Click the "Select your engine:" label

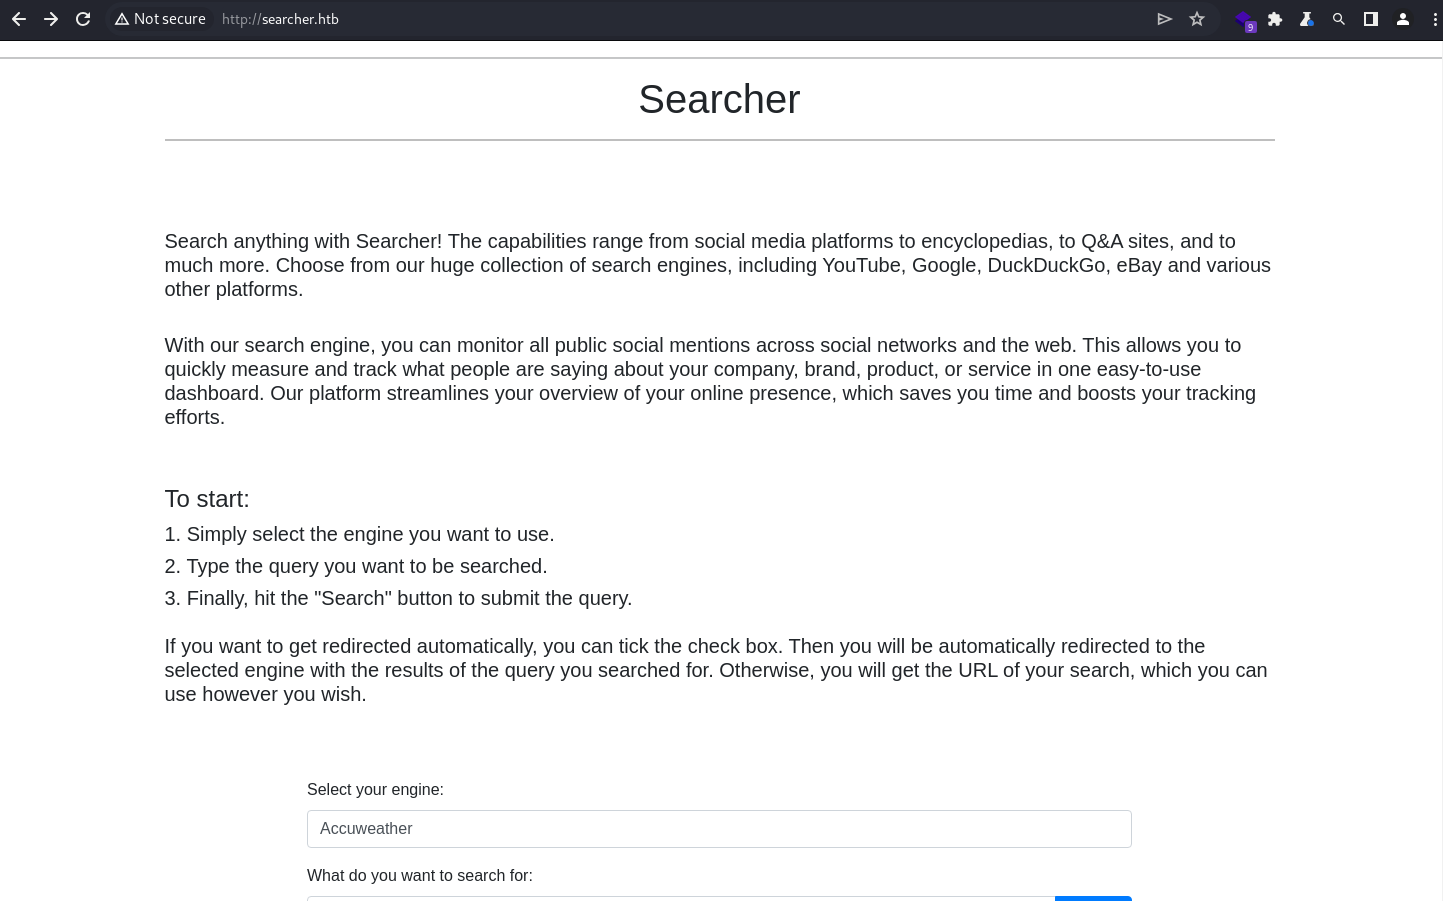[375, 789]
